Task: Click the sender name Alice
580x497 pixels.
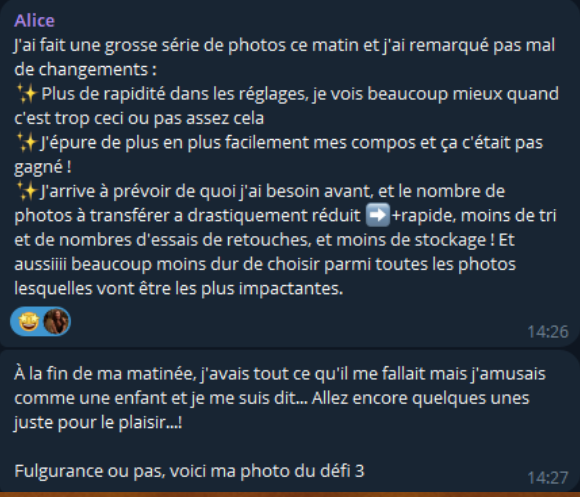Action: click(x=34, y=21)
